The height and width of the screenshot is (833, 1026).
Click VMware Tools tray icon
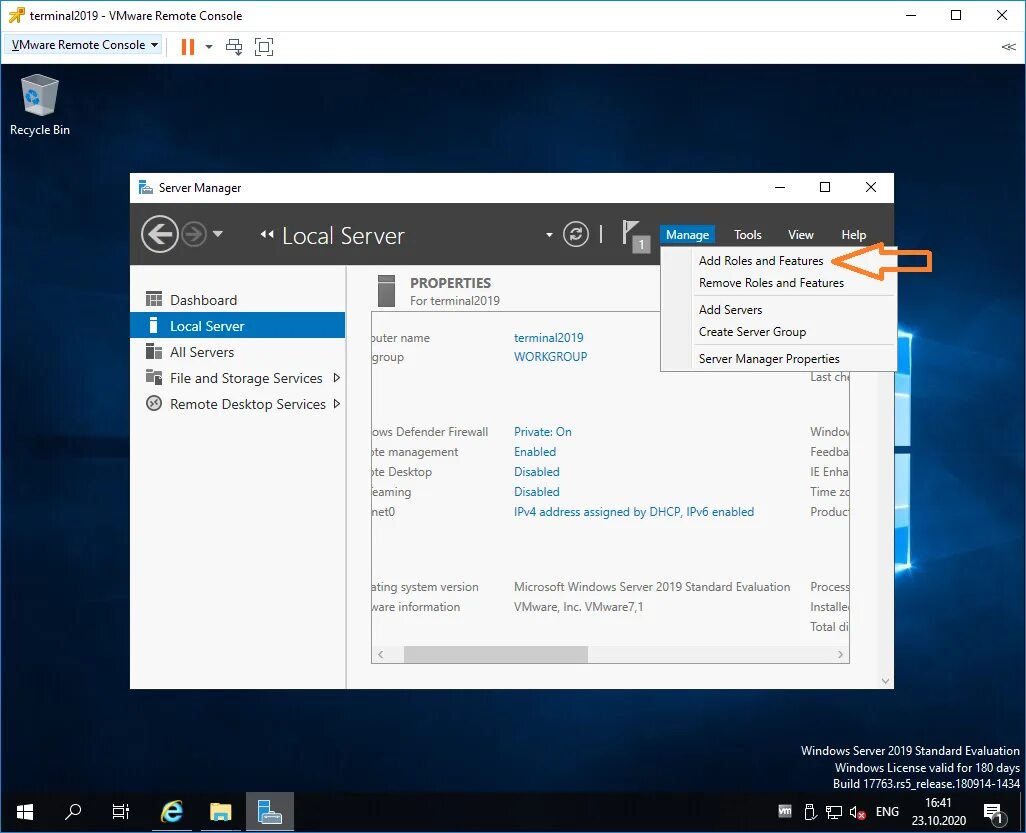785,811
